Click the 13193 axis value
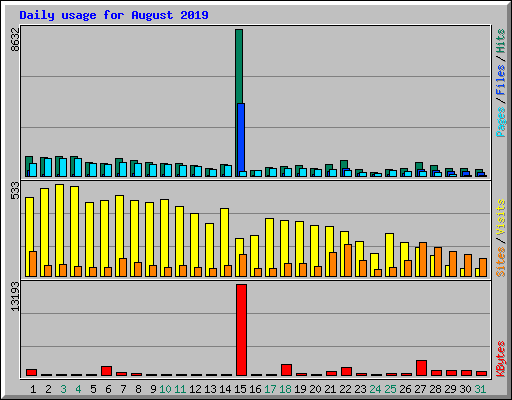The width and height of the screenshot is (512, 400). pyautogui.click(x=15, y=297)
